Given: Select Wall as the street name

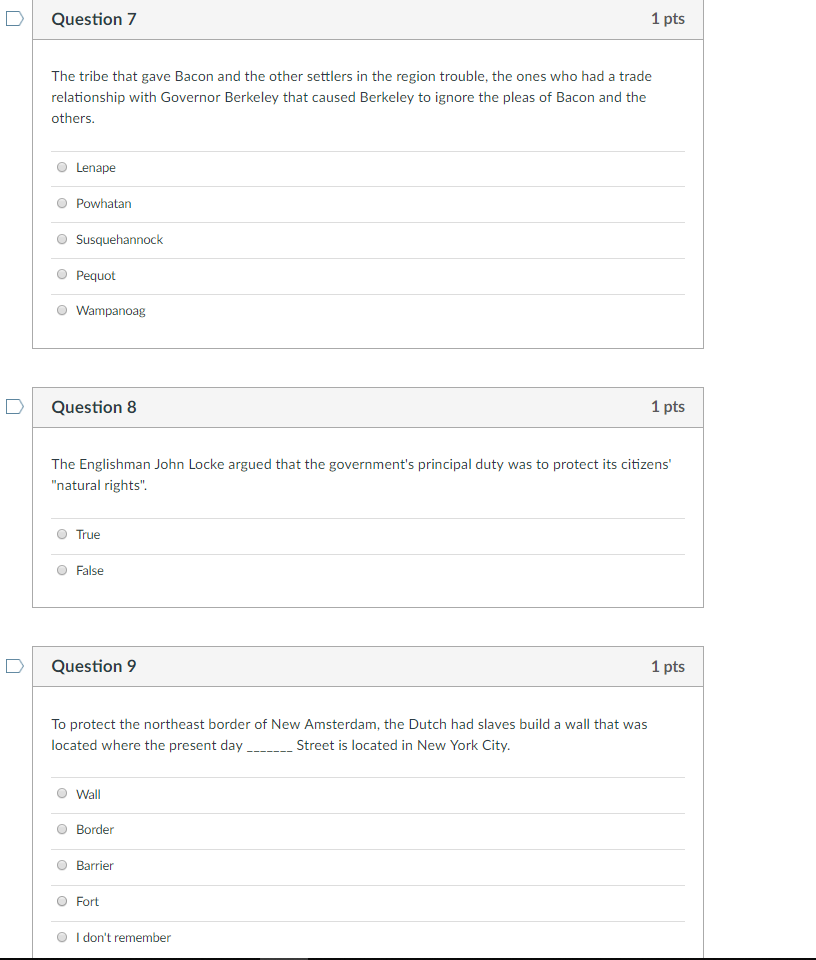Looking at the screenshot, I should (x=62, y=793).
